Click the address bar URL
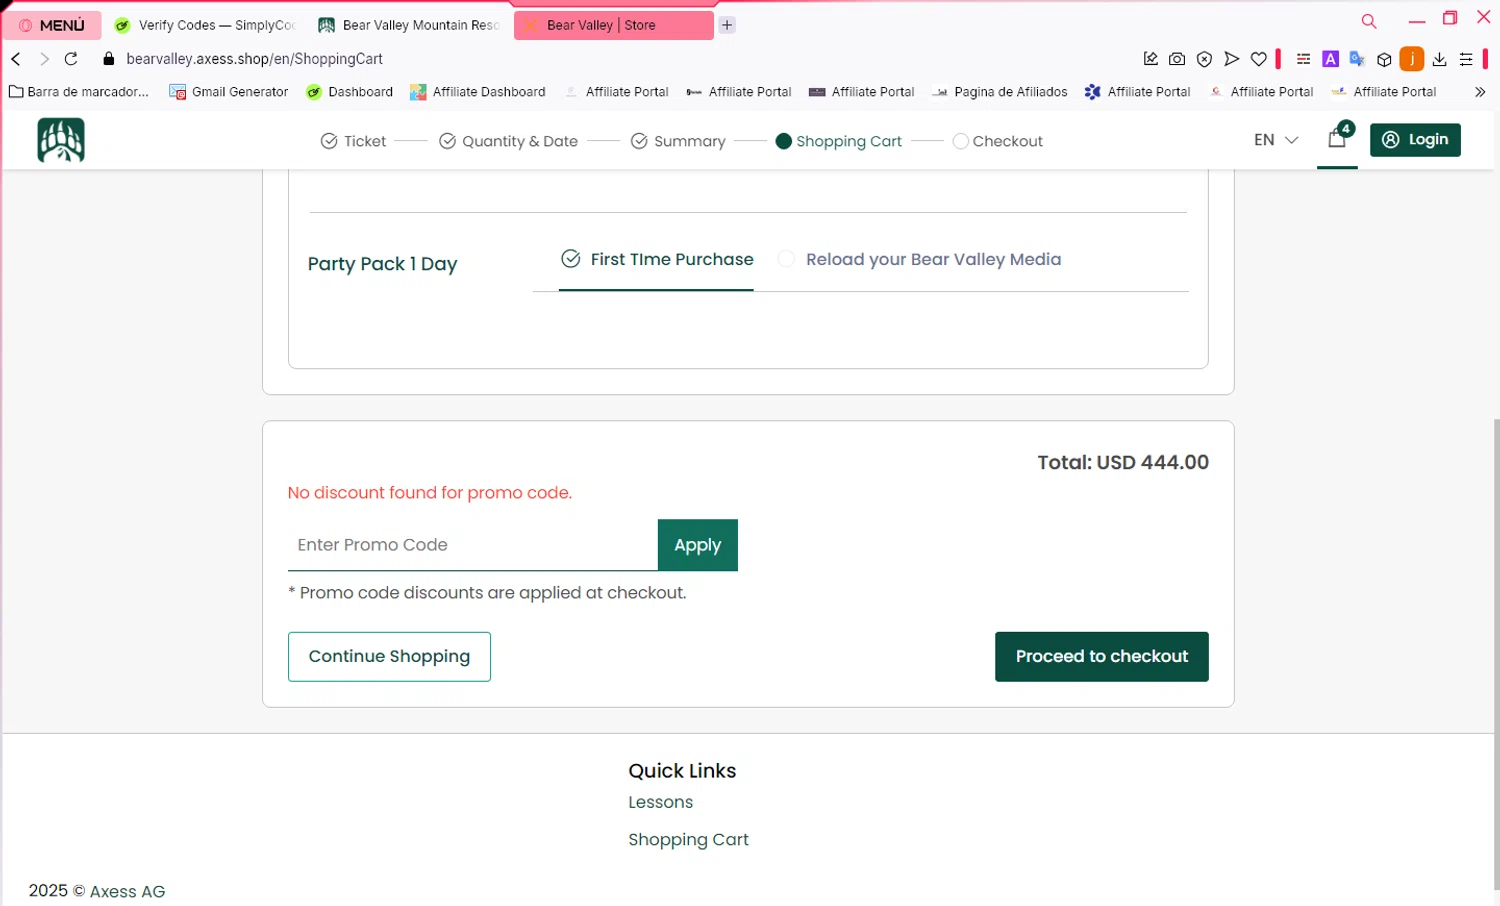The image size is (1500, 906). pos(254,59)
